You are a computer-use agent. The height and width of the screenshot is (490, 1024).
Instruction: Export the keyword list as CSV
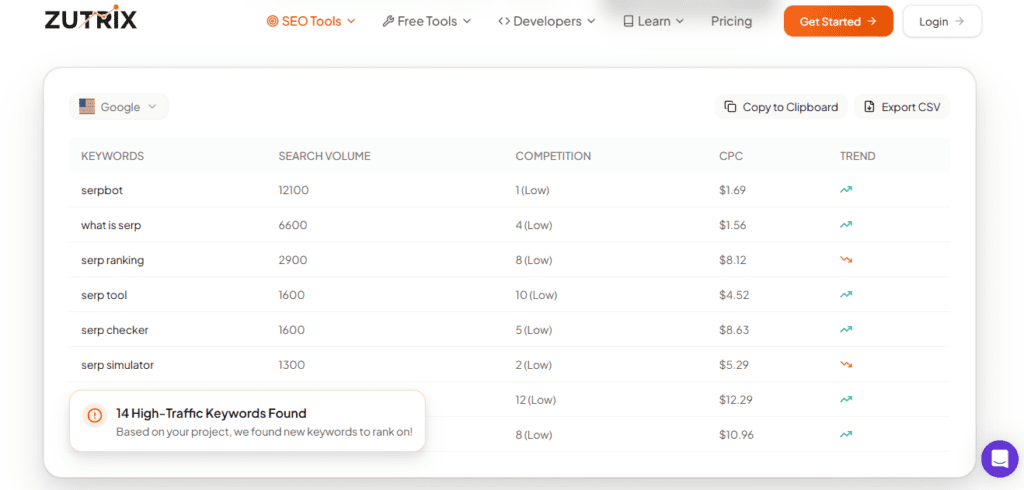click(902, 107)
